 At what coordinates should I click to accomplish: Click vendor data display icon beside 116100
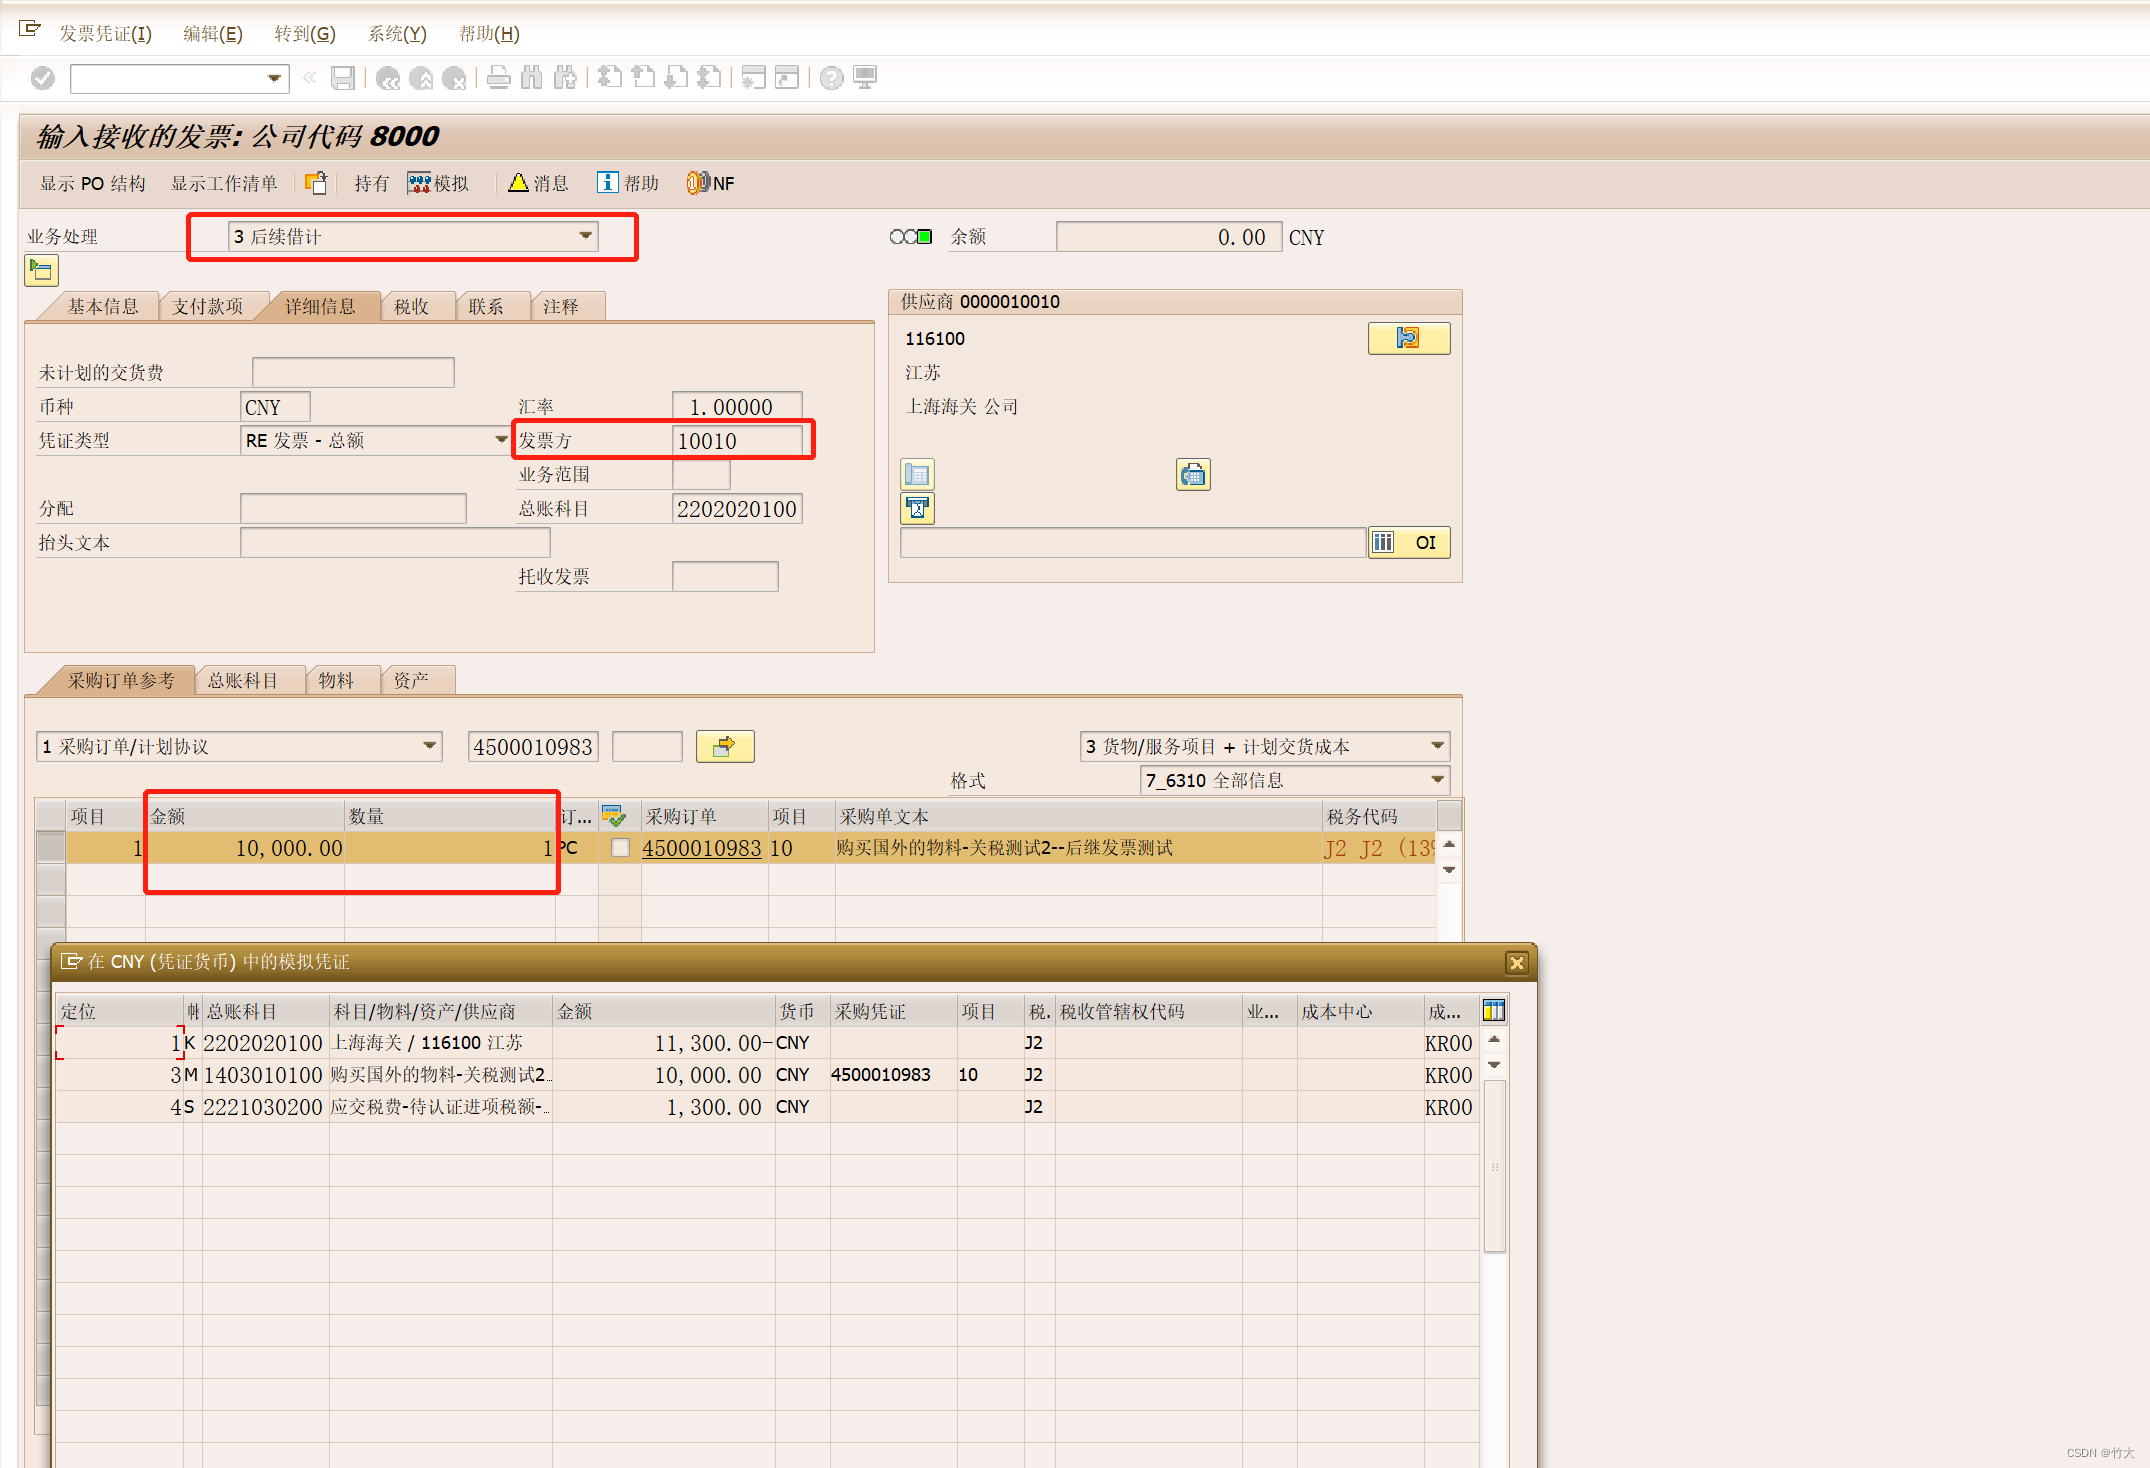pyautogui.click(x=1408, y=338)
